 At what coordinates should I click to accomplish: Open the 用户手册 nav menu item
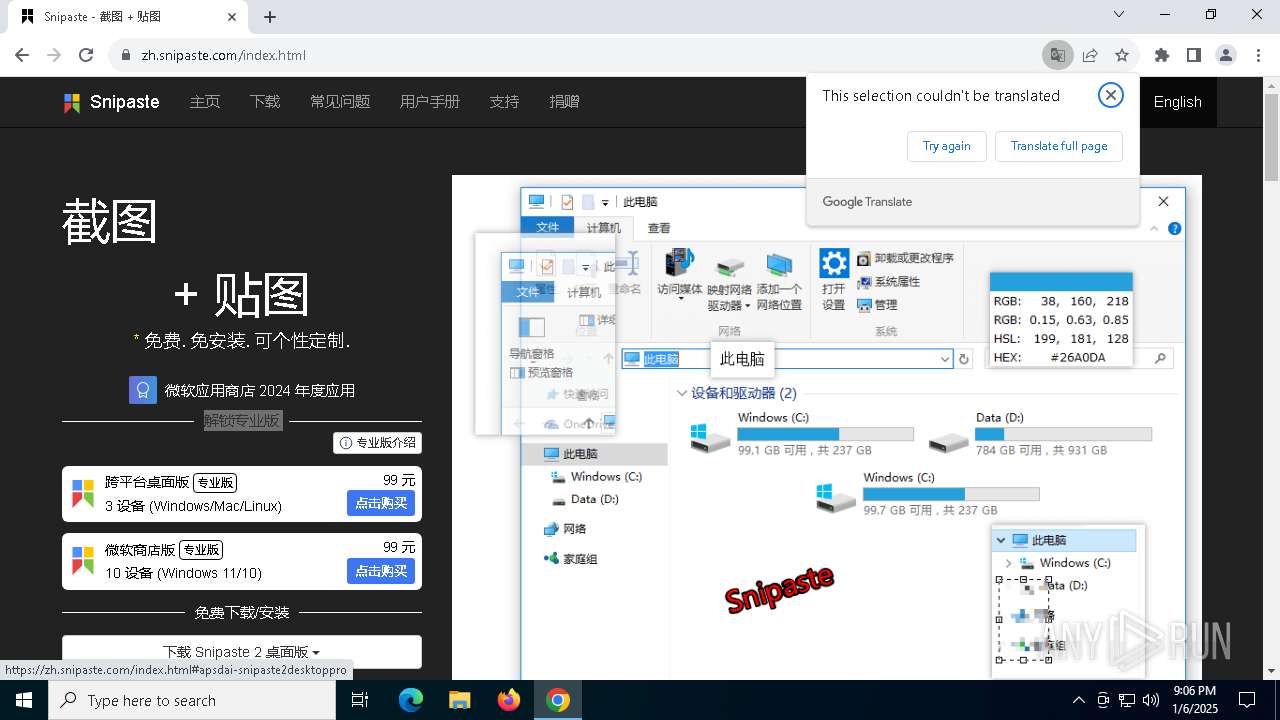tap(430, 102)
